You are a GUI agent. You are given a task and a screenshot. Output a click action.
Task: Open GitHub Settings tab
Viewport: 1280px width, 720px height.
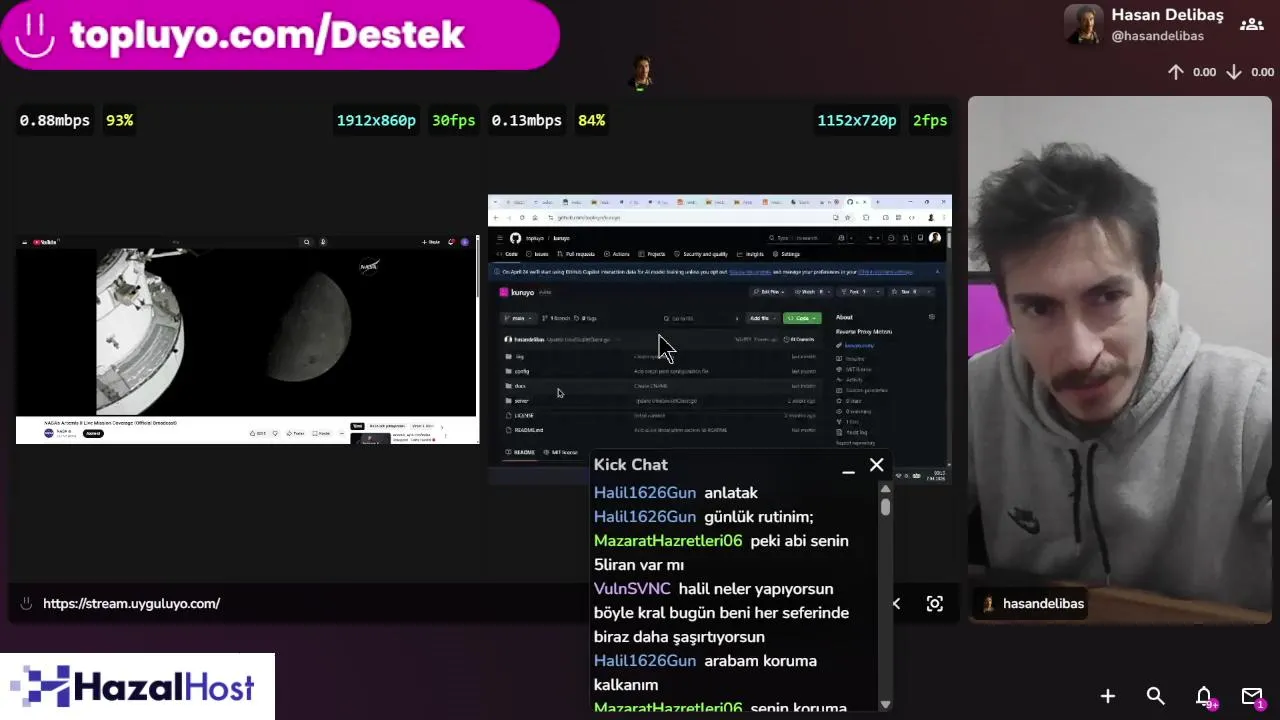point(786,254)
